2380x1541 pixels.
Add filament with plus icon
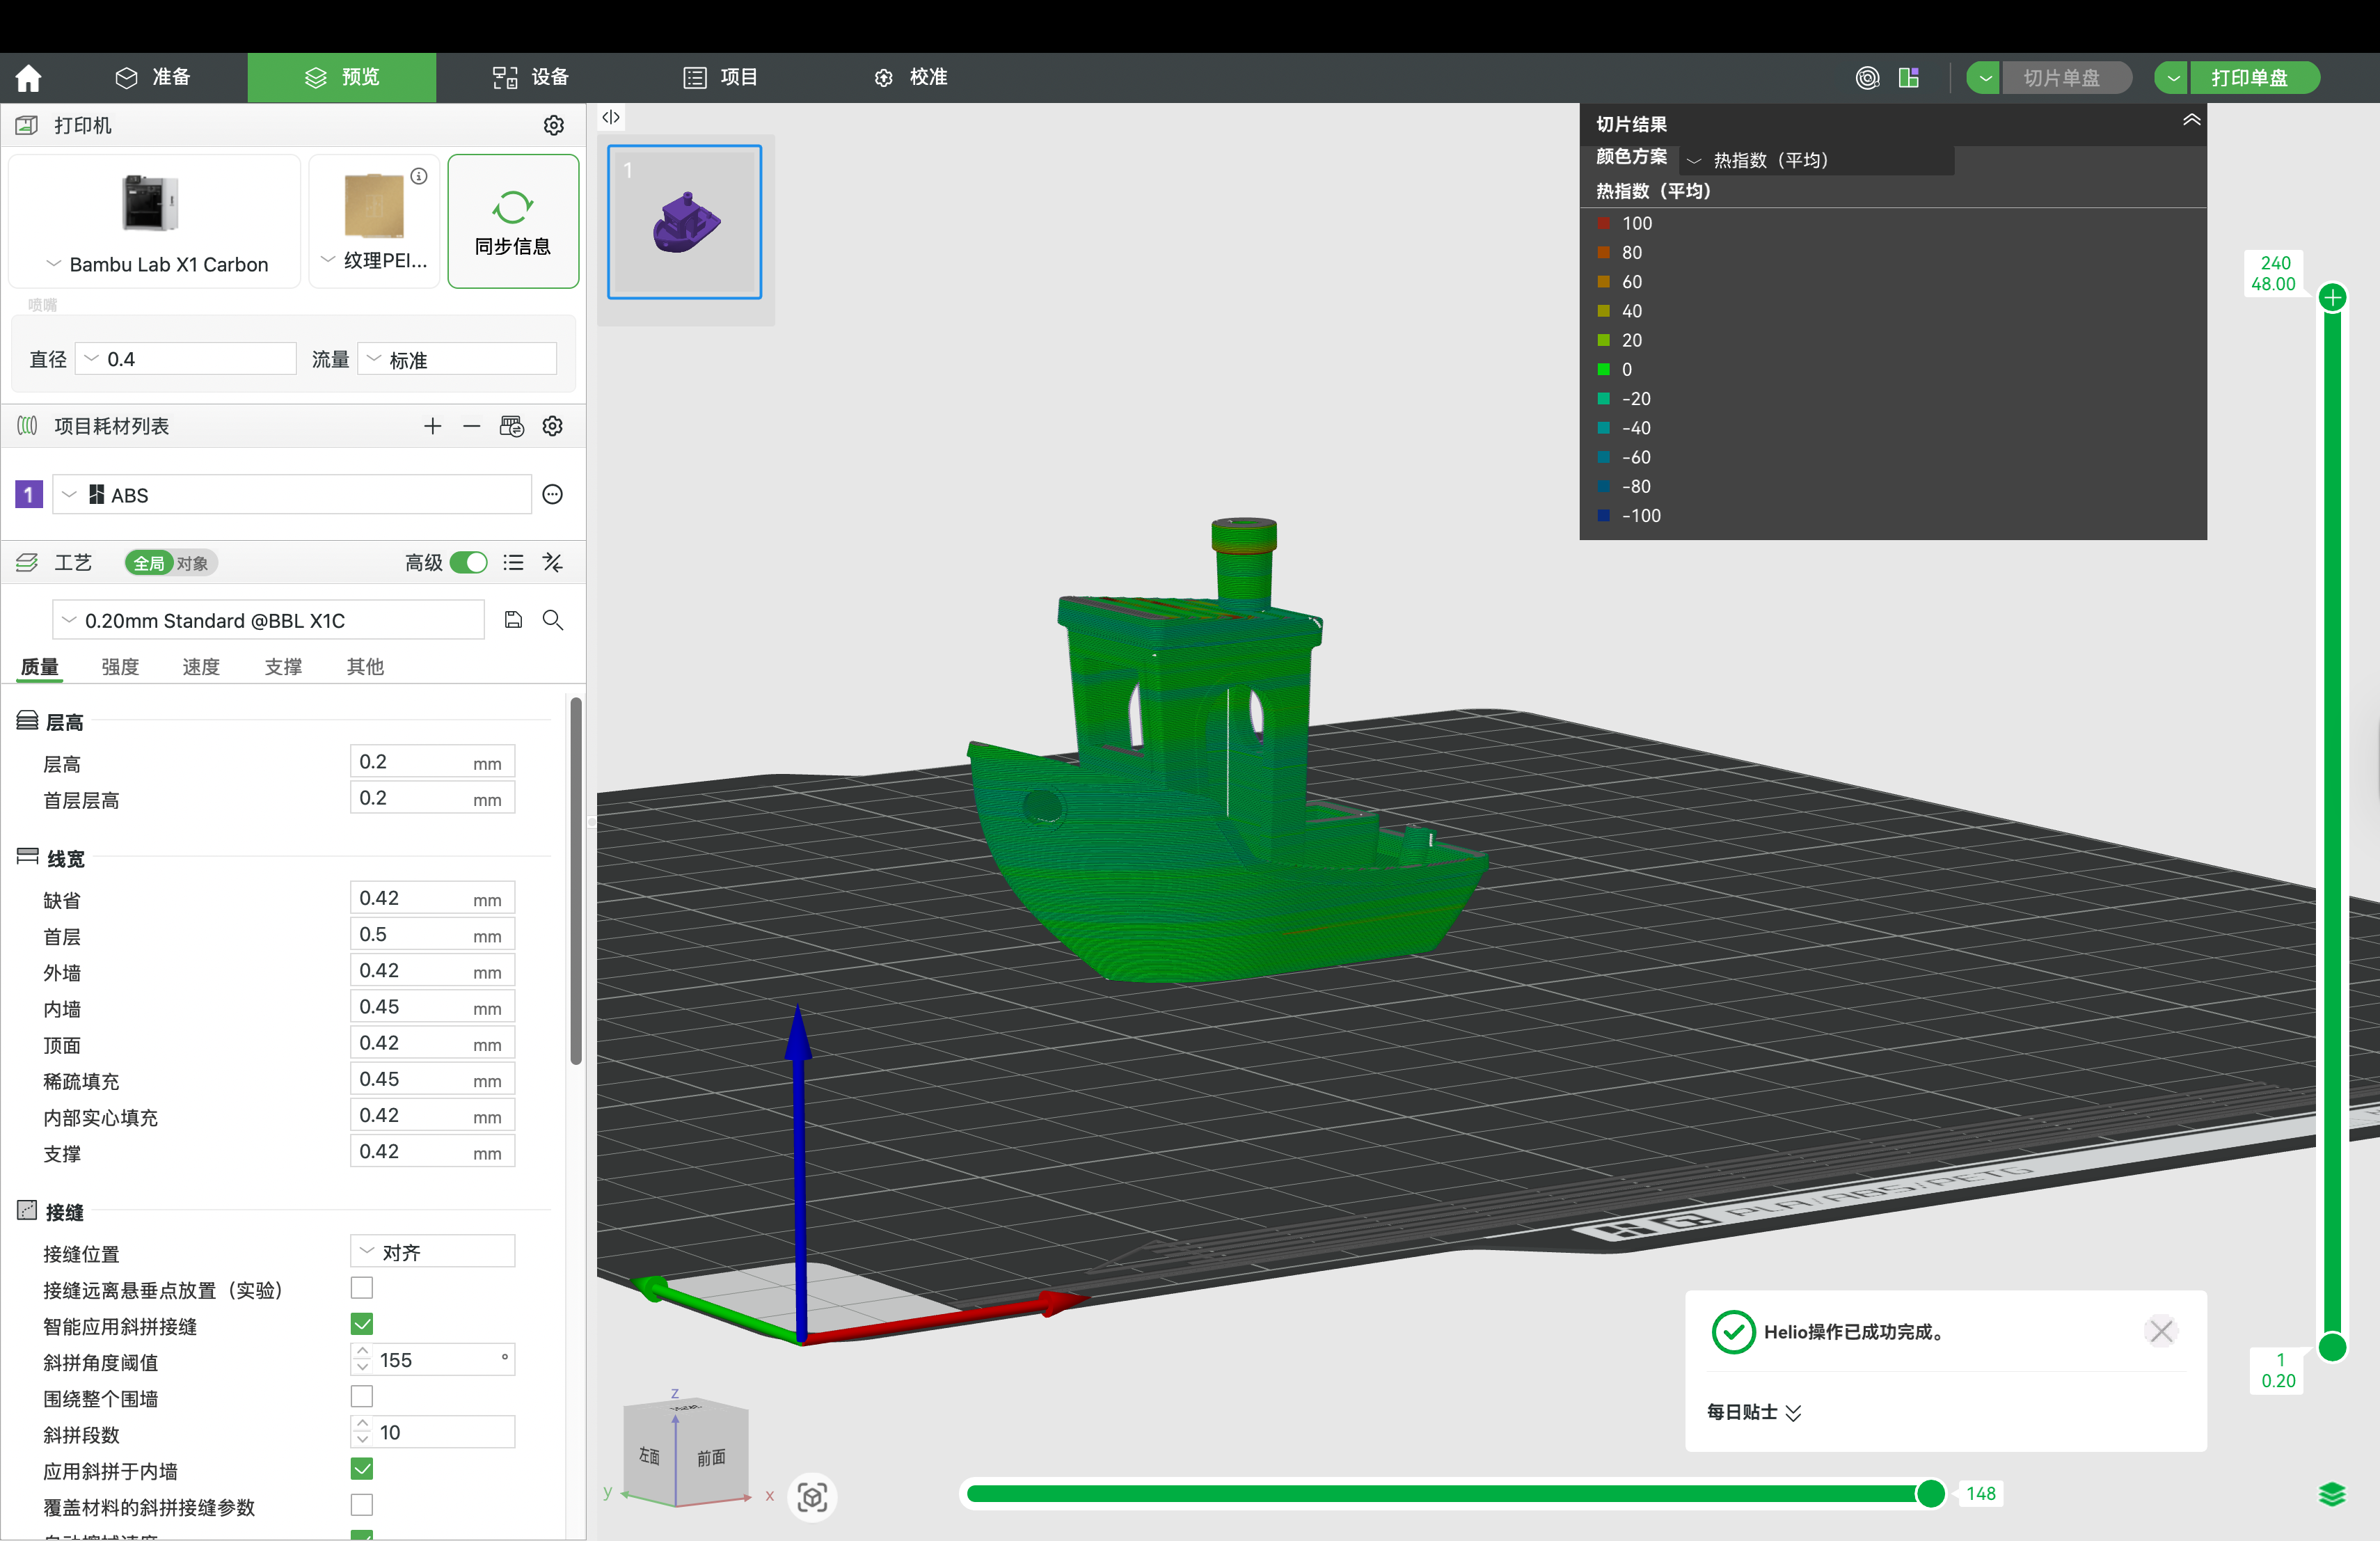(x=432, y=426)
